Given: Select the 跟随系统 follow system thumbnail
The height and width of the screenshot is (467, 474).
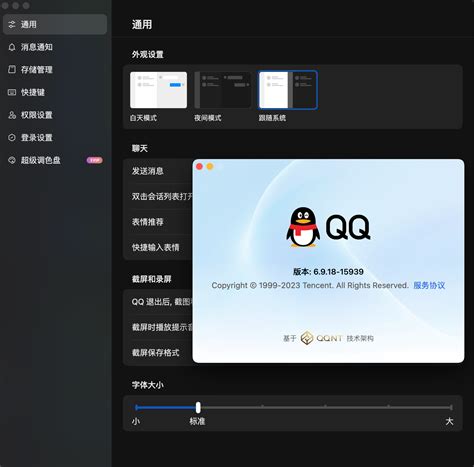Looking at the screenshot, I should 288,90.
